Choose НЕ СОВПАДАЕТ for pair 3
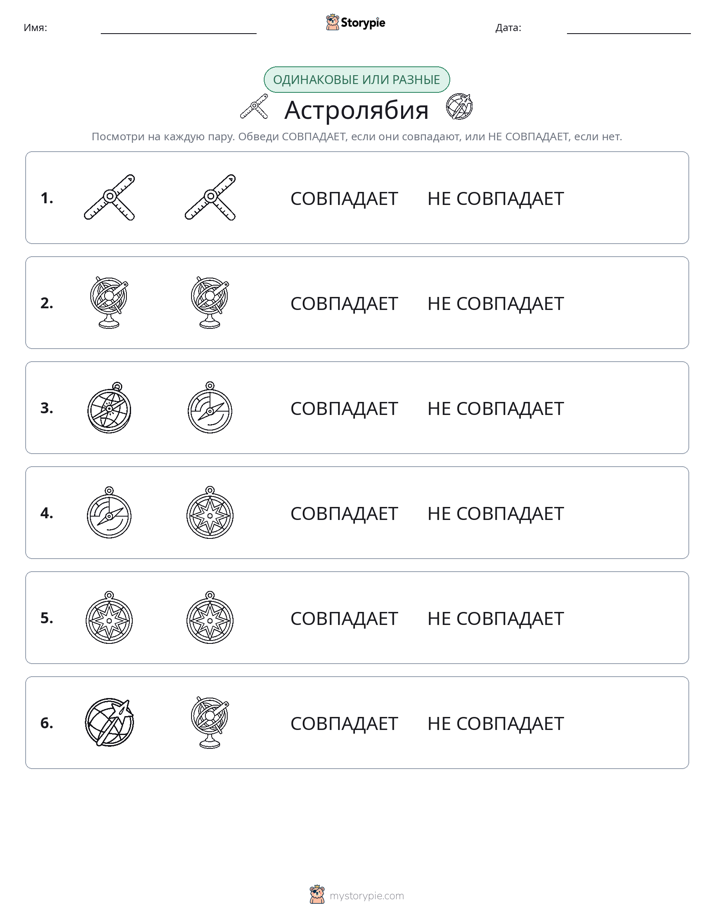 495,408
